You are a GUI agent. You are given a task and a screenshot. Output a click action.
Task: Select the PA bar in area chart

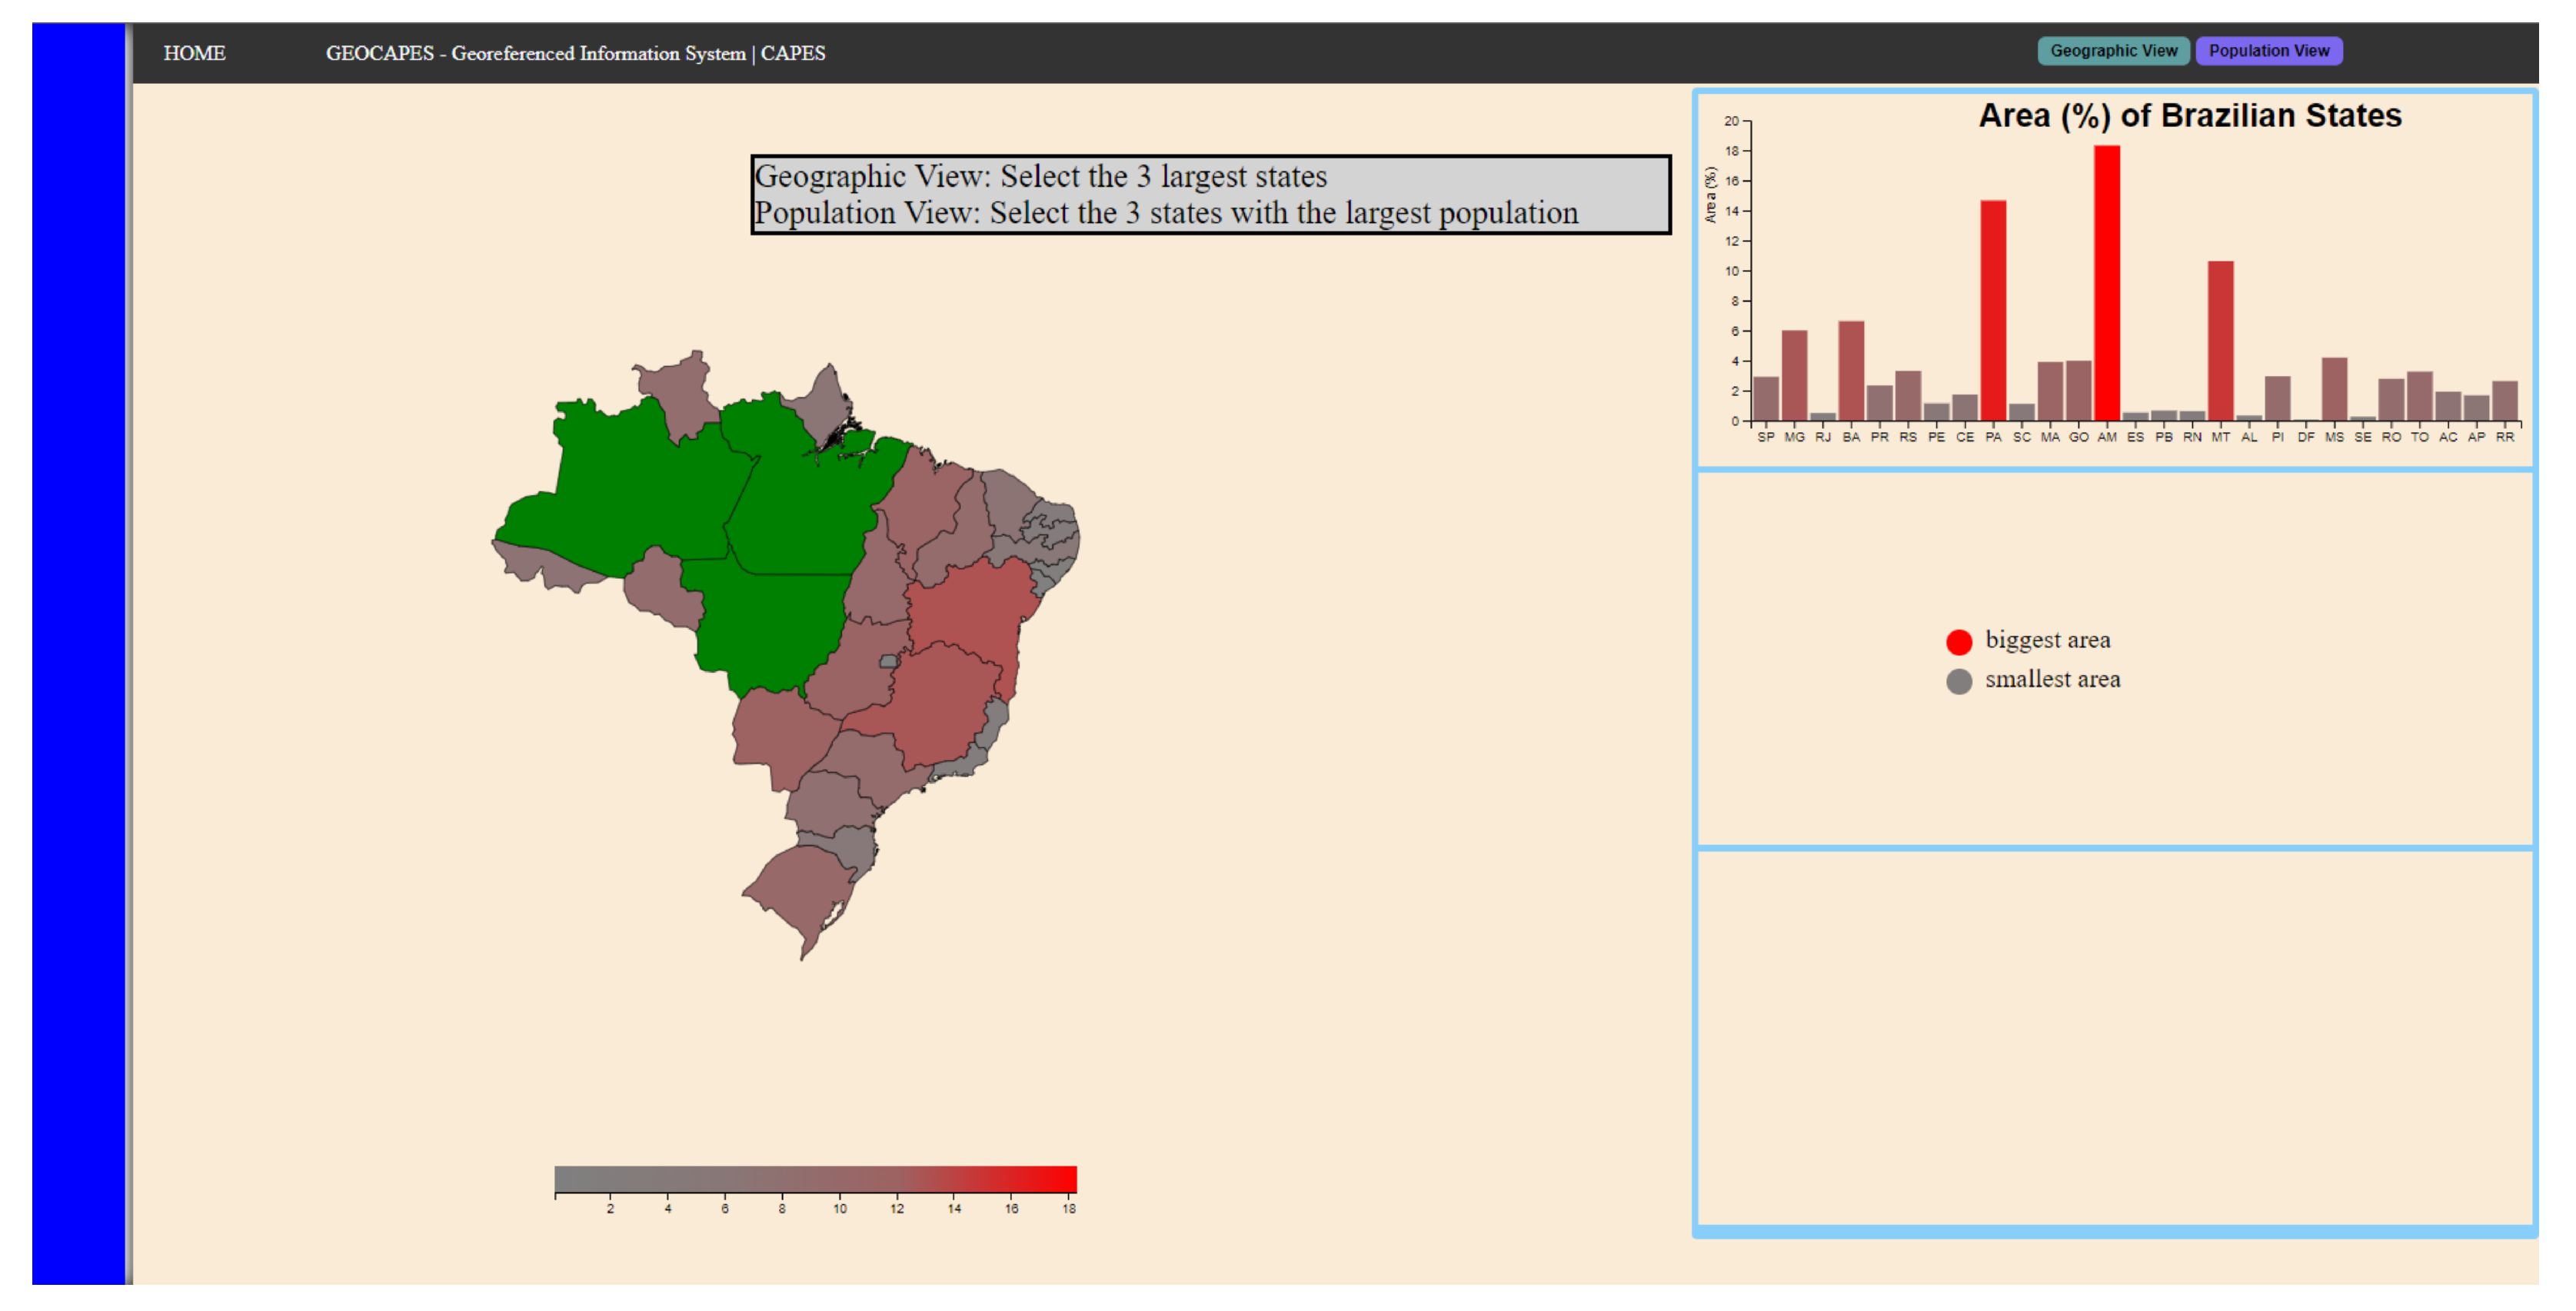pos(1992,310)
